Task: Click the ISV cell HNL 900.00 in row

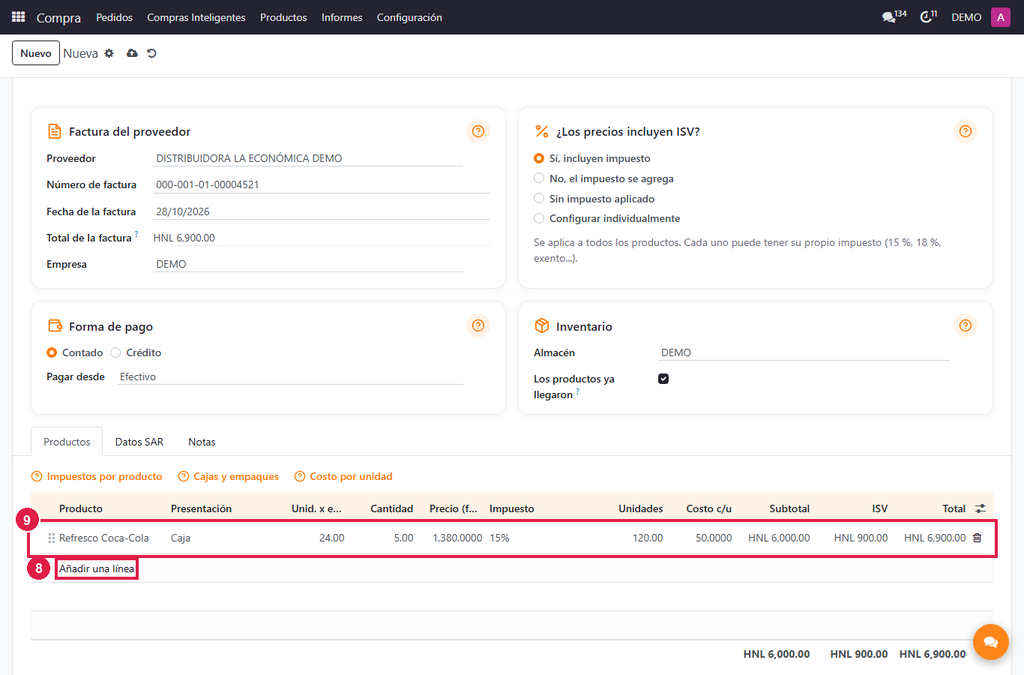Action: (861, 538)
